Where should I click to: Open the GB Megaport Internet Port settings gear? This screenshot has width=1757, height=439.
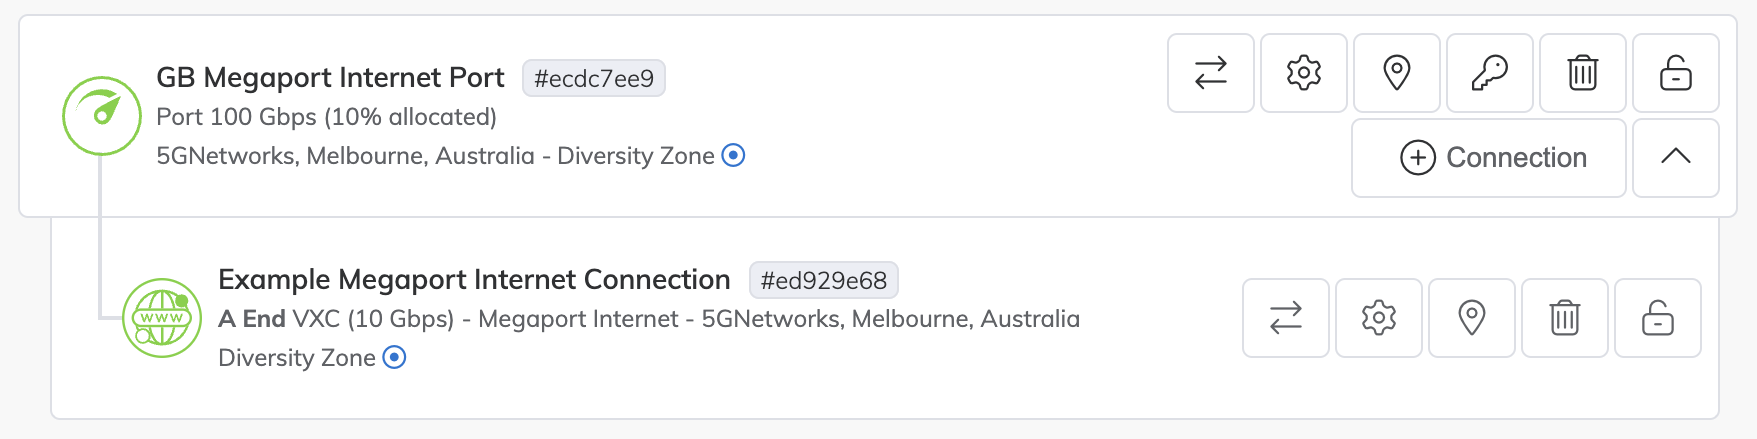pos(1303,73)
